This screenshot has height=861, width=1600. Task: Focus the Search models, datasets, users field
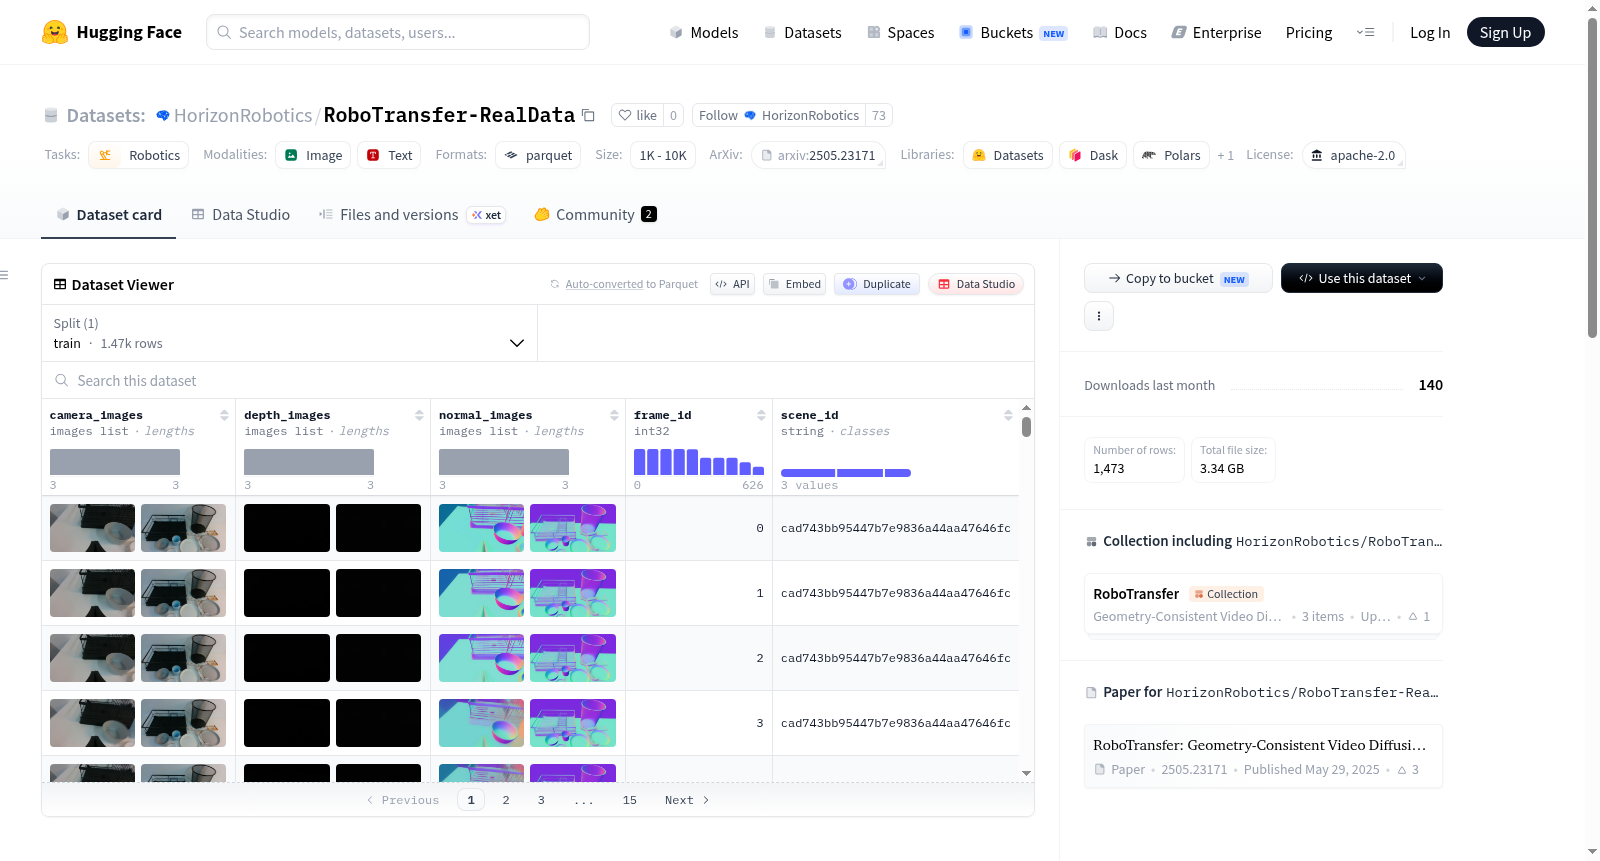click(x=398, y=32)
